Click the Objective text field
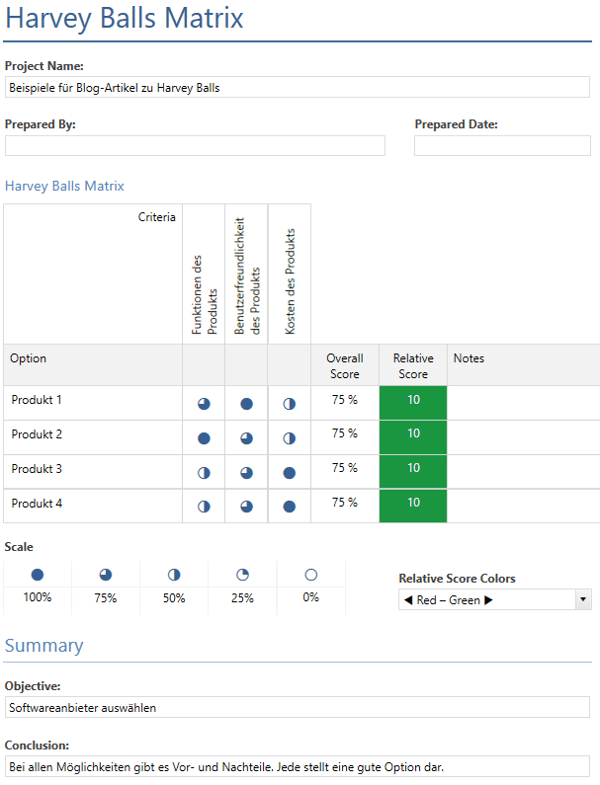600x785 pixels. coord(297,707)
